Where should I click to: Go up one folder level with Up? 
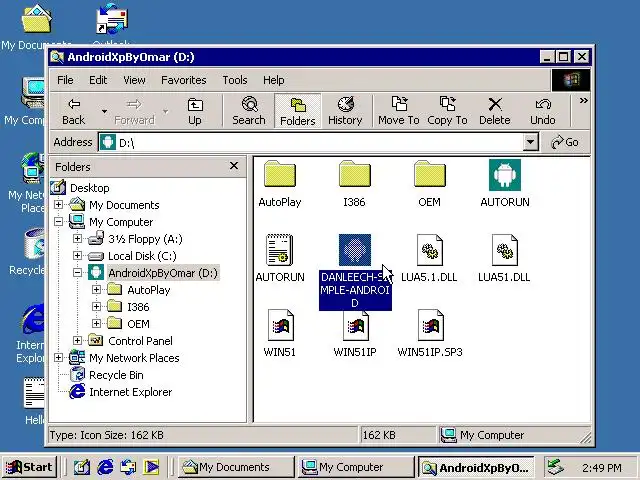pos(195,111)
